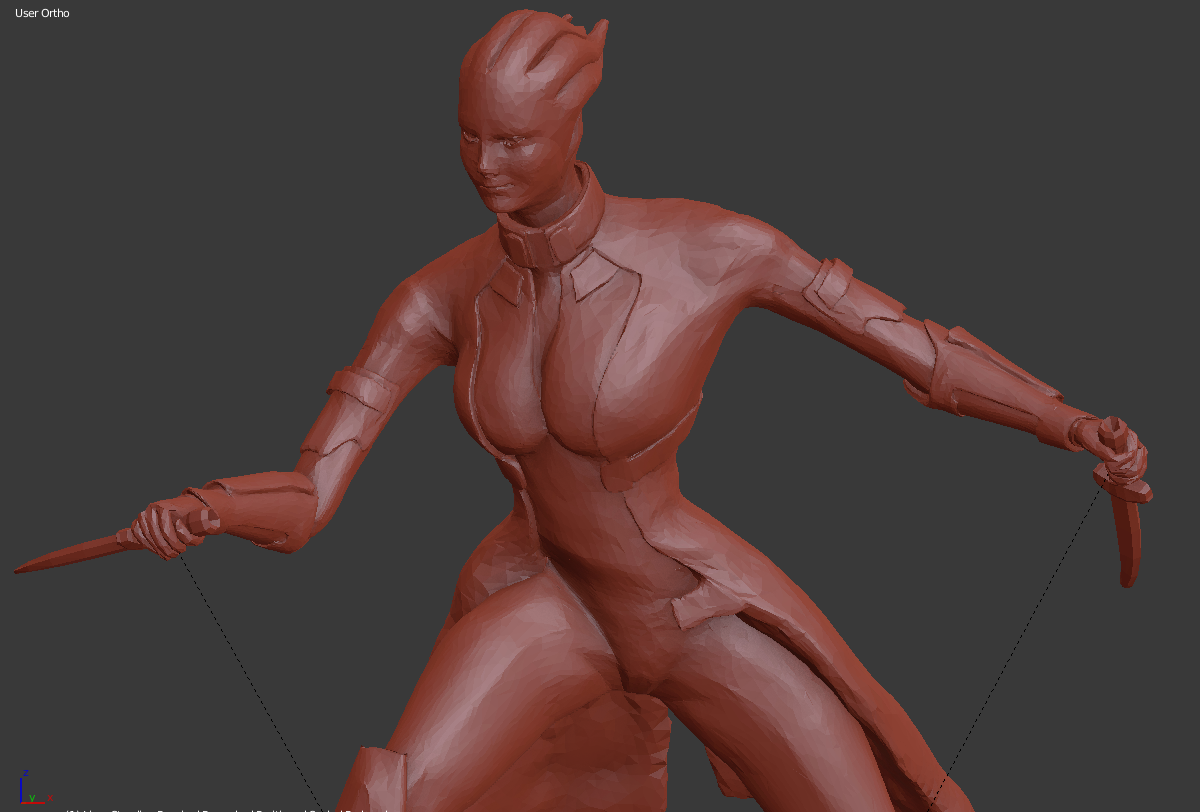Select the straight dagger held in the lower hand
This screenshot has height=812, width=1200.
click(x=78, y=553)
